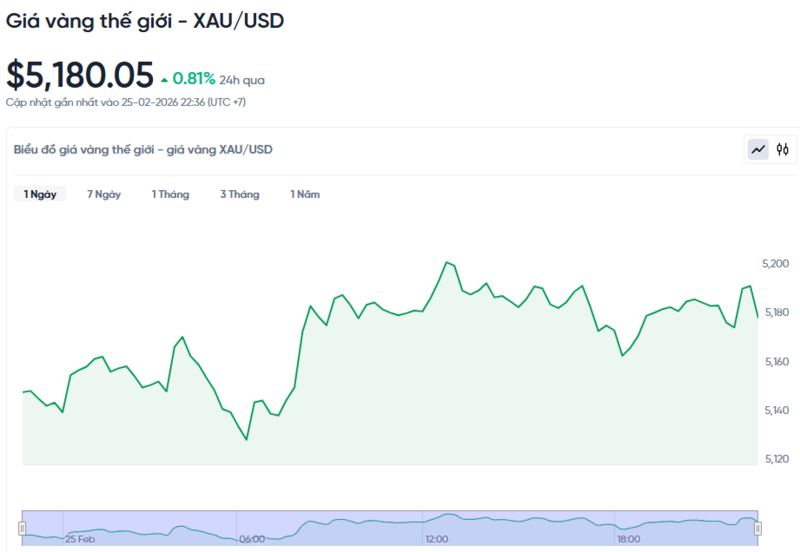The height and width of the screenshot is (552, 800).
Task: Click the 18:00 mark in the navigator
Action: point(628,539)
